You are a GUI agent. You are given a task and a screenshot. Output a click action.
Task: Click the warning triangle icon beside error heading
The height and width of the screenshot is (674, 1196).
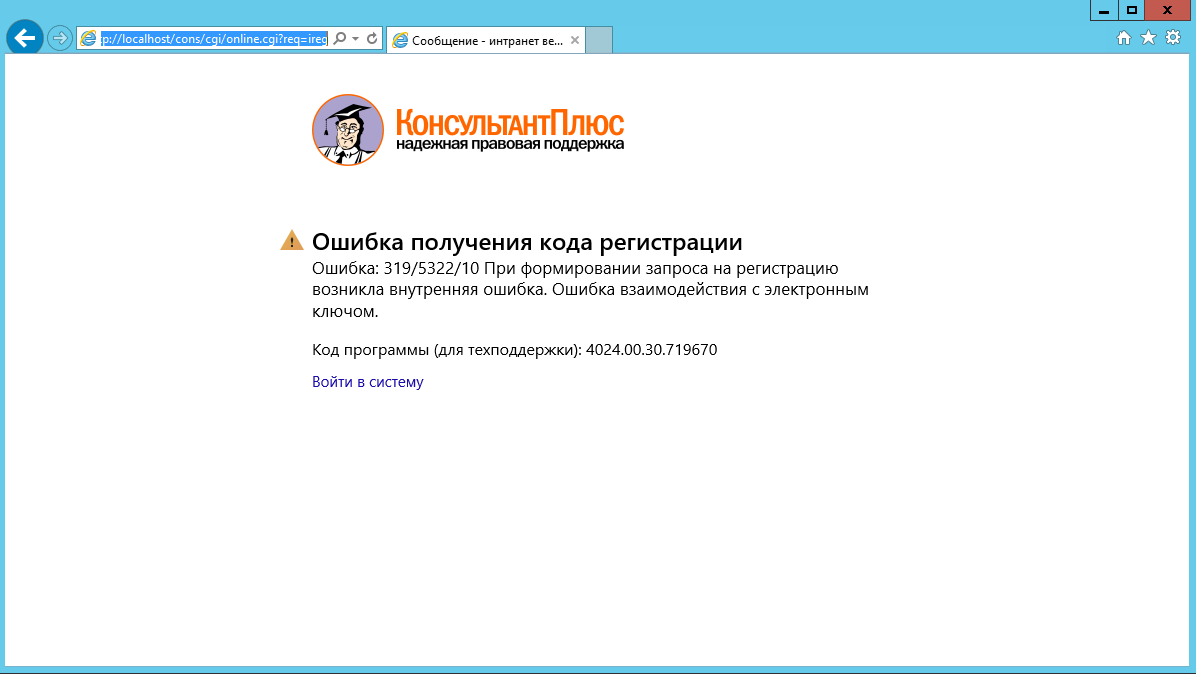(x=291, y=241)
